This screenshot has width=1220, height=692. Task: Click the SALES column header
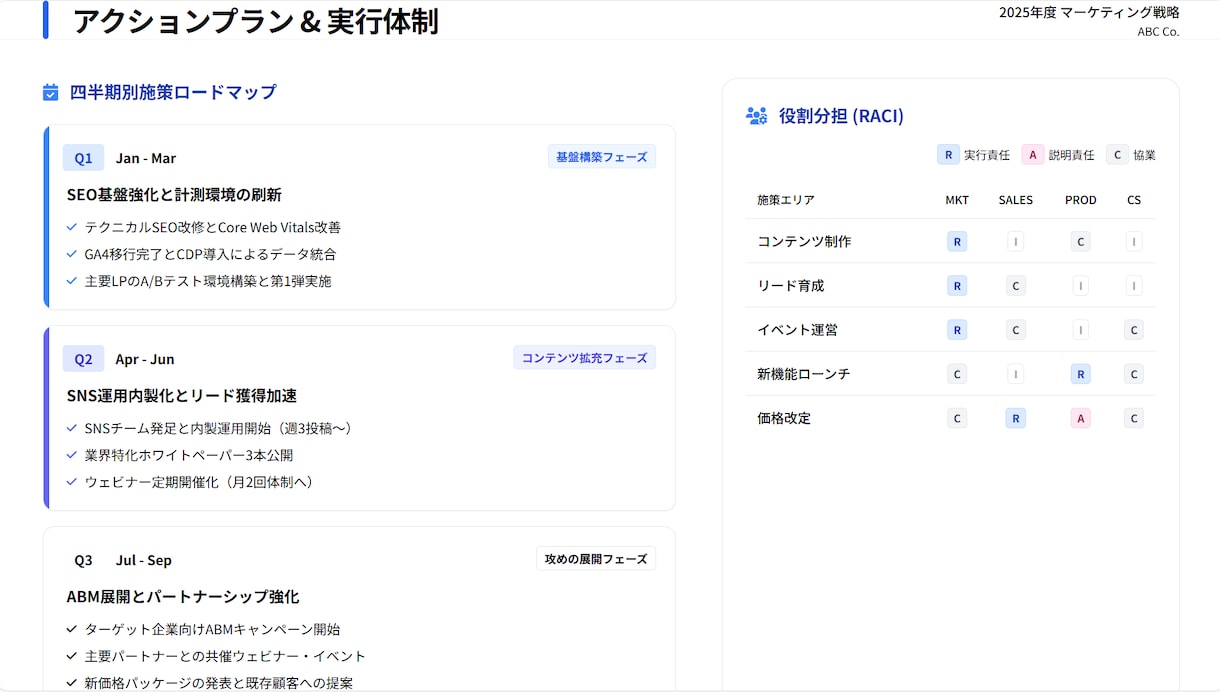[x=1016, y=200]
